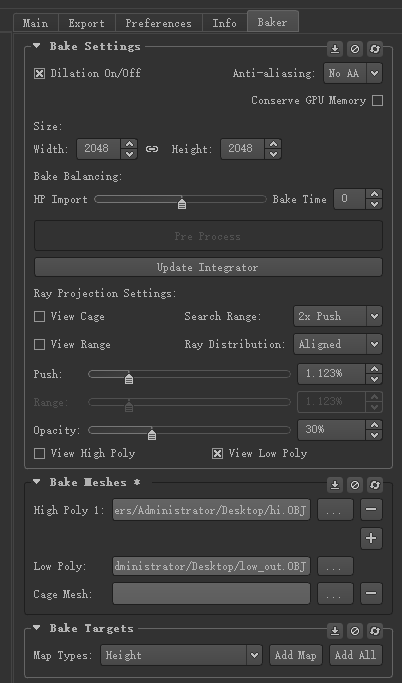Collapse the Bake Meshes section
This screenshot has height=683, width=402.
37,482
